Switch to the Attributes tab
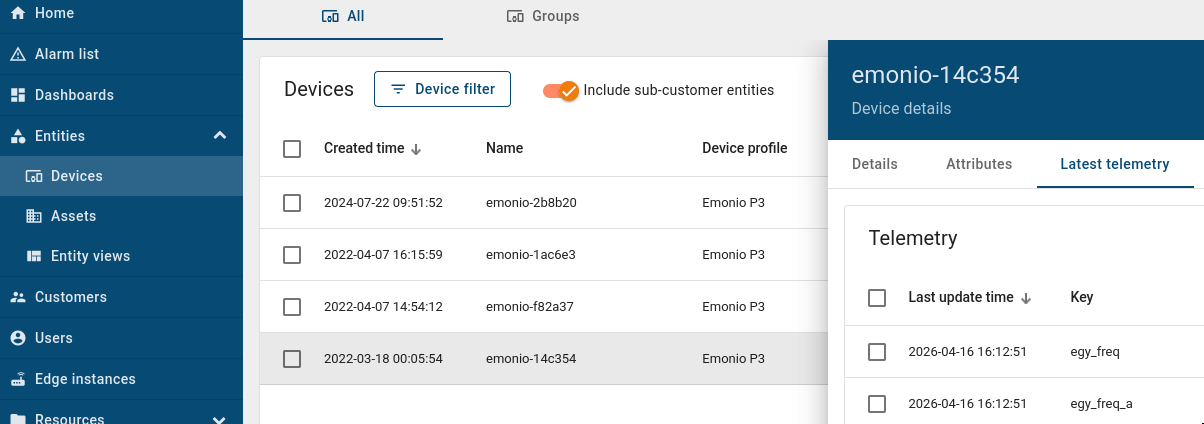The image size is (1204, 424). 979,164
